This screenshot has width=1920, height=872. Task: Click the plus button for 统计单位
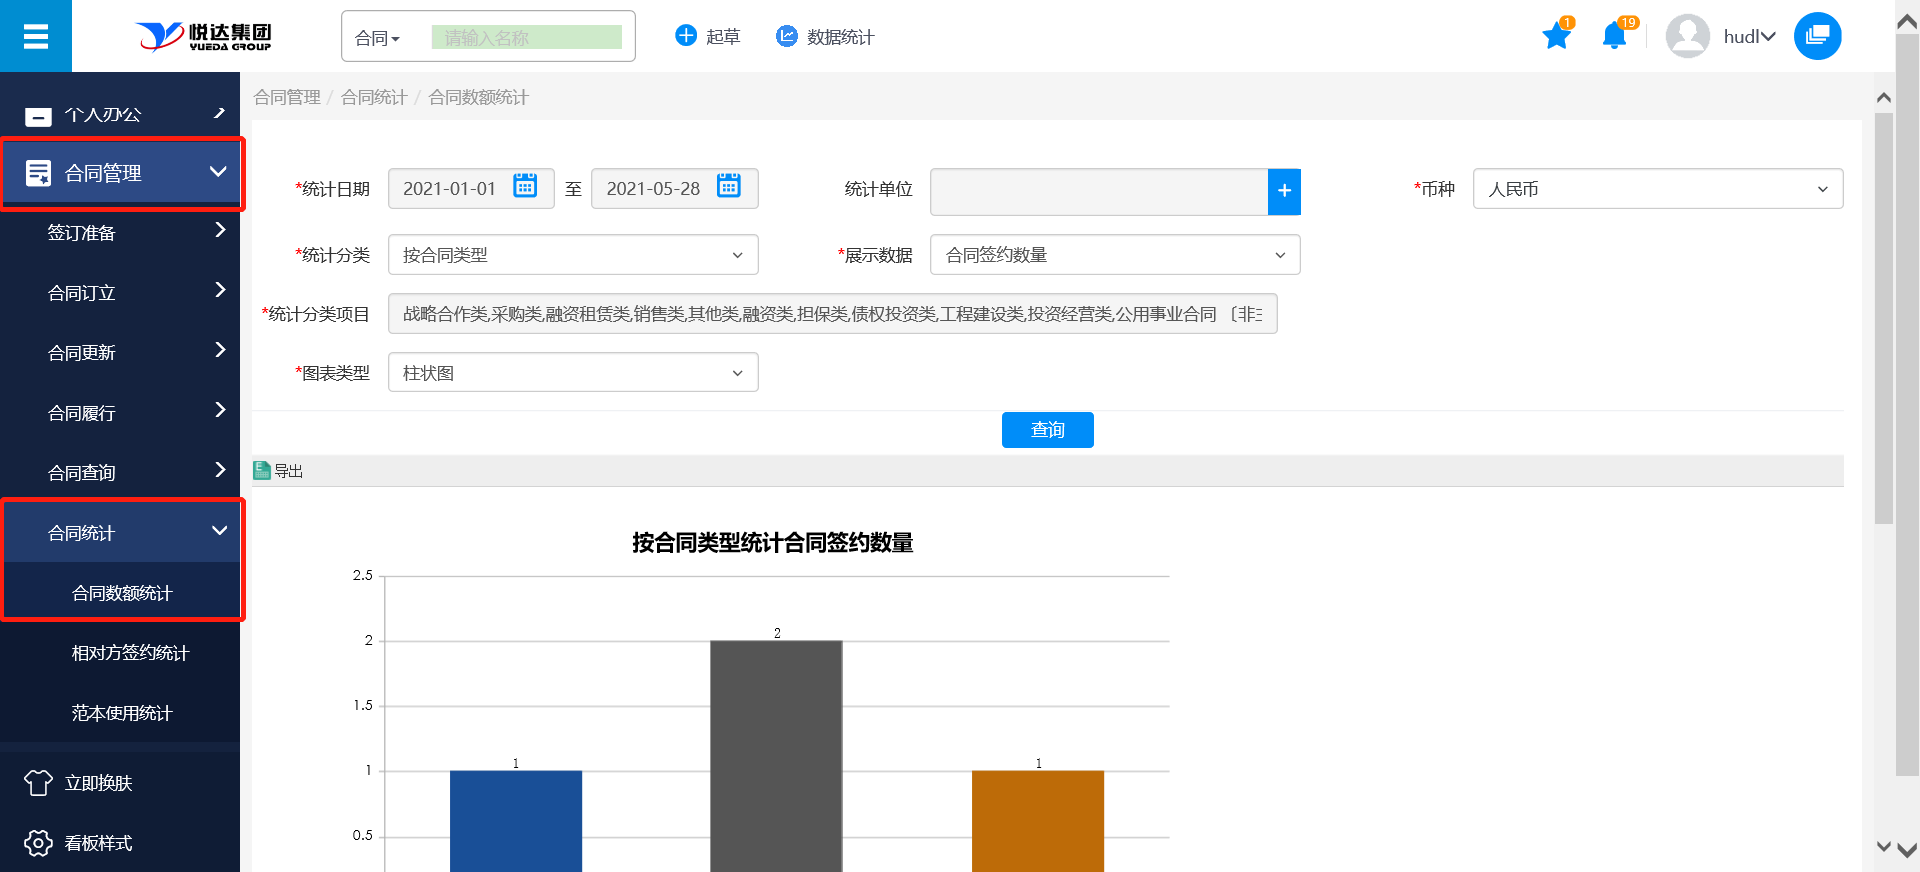coord(1284,191)
